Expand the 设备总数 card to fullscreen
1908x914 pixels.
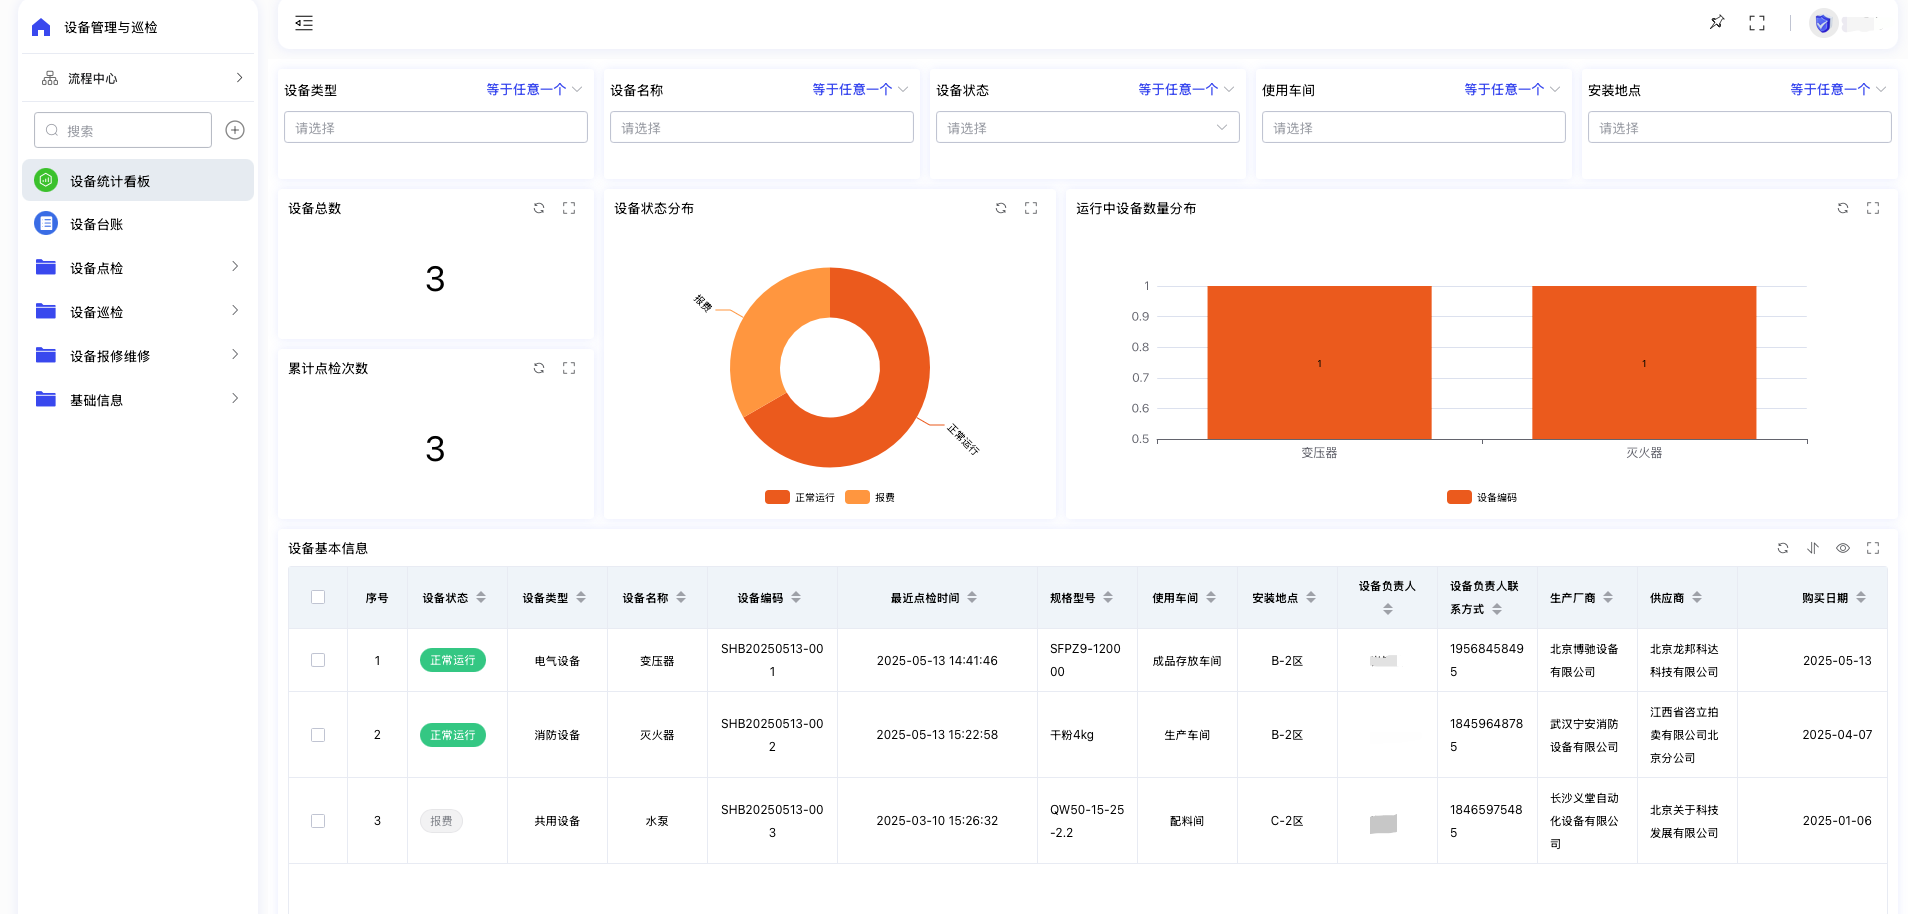(569, 208)
